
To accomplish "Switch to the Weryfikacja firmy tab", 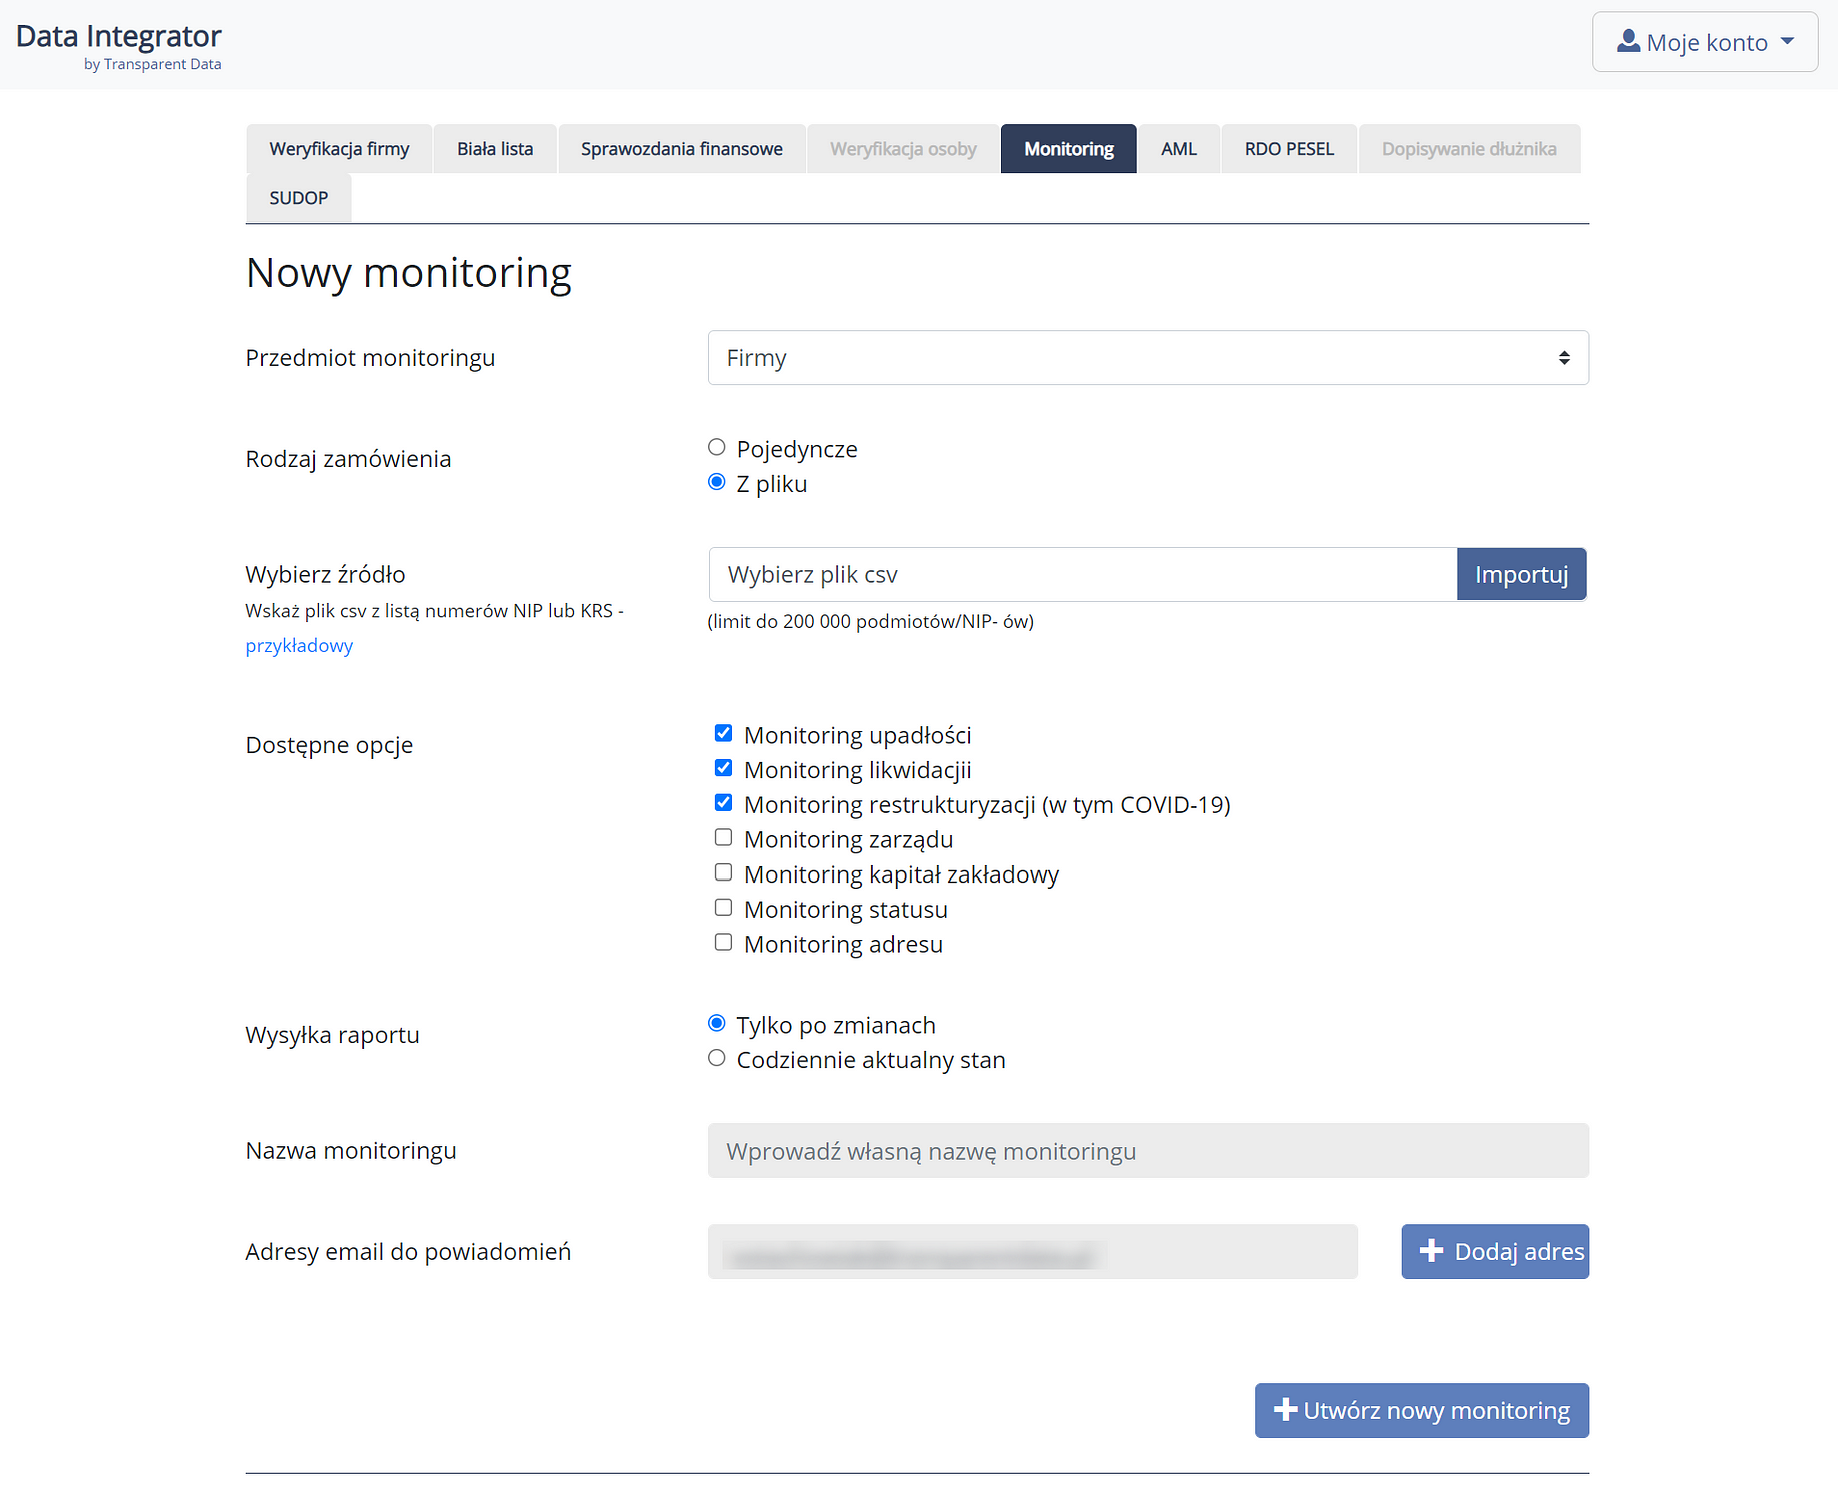I will click(339, 149).
